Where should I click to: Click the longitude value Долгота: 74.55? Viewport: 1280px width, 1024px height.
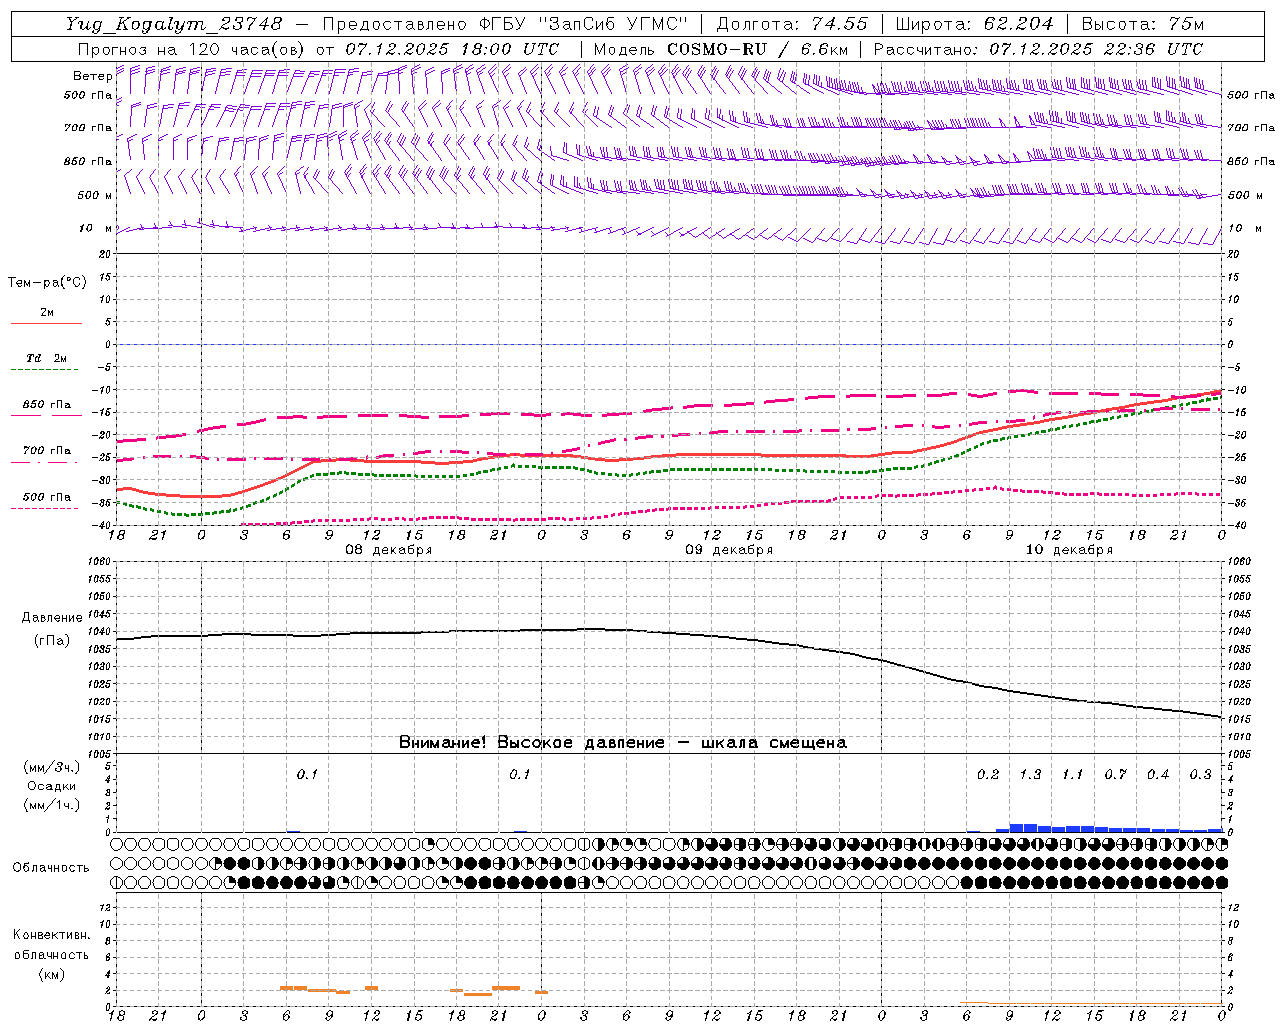[x=792, y=24]
